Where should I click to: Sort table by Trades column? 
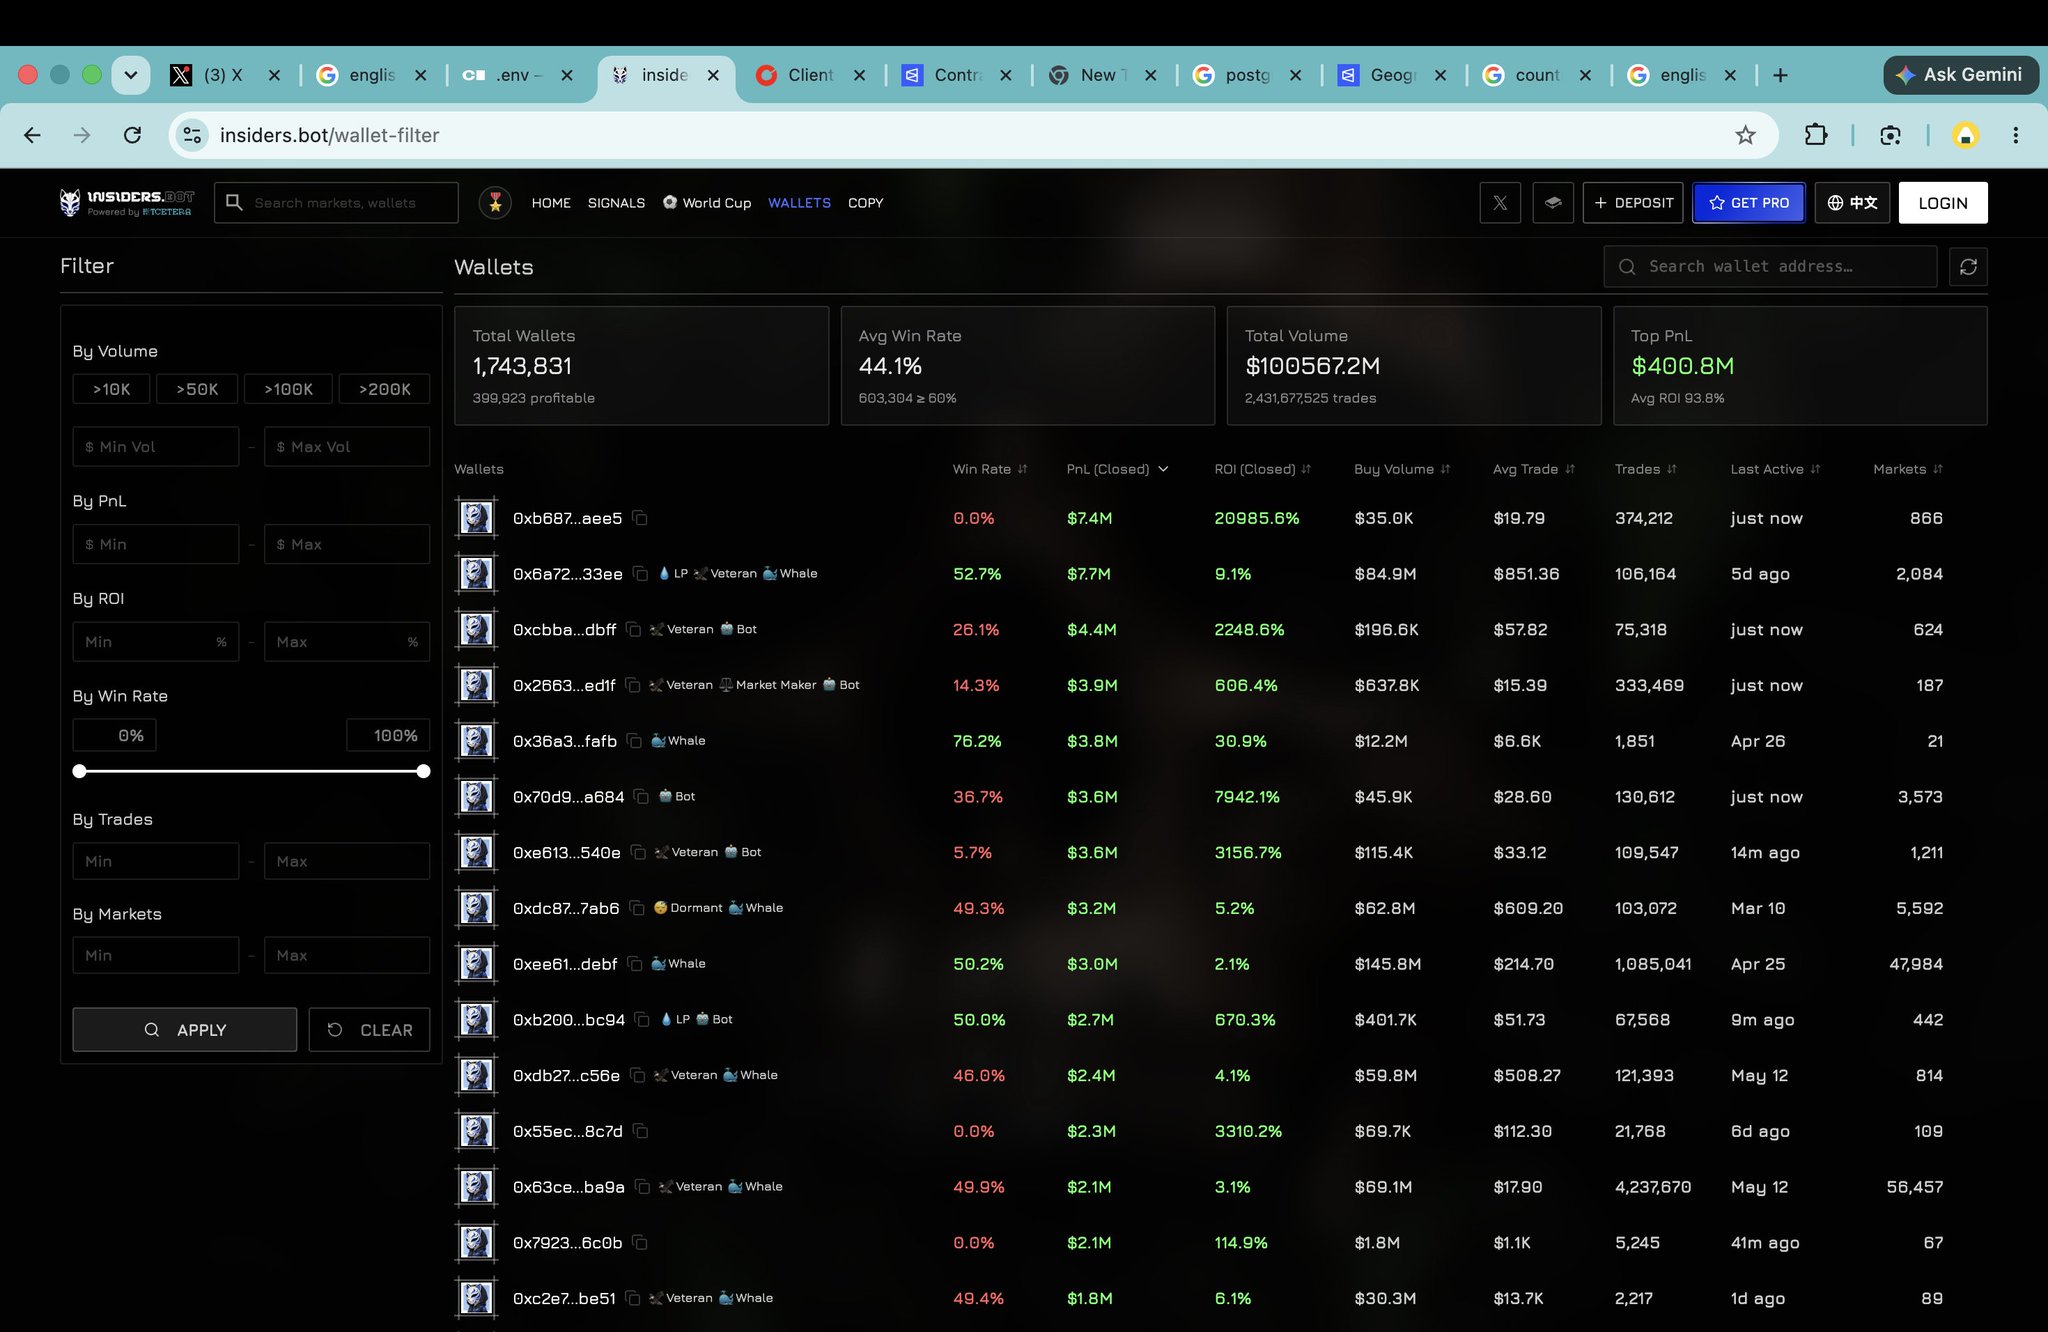click(x=1645, y=469)
